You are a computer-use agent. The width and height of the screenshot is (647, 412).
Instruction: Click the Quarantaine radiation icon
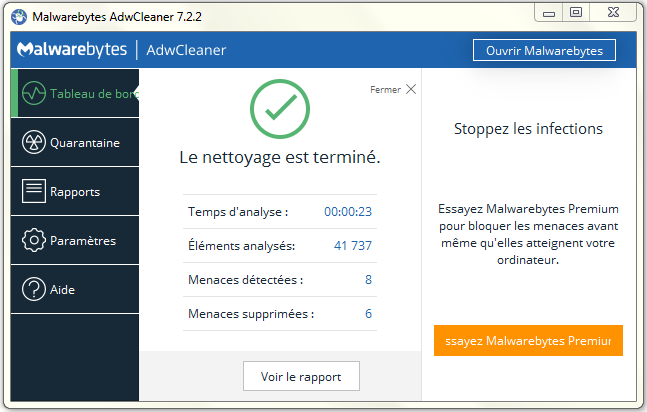34,142
